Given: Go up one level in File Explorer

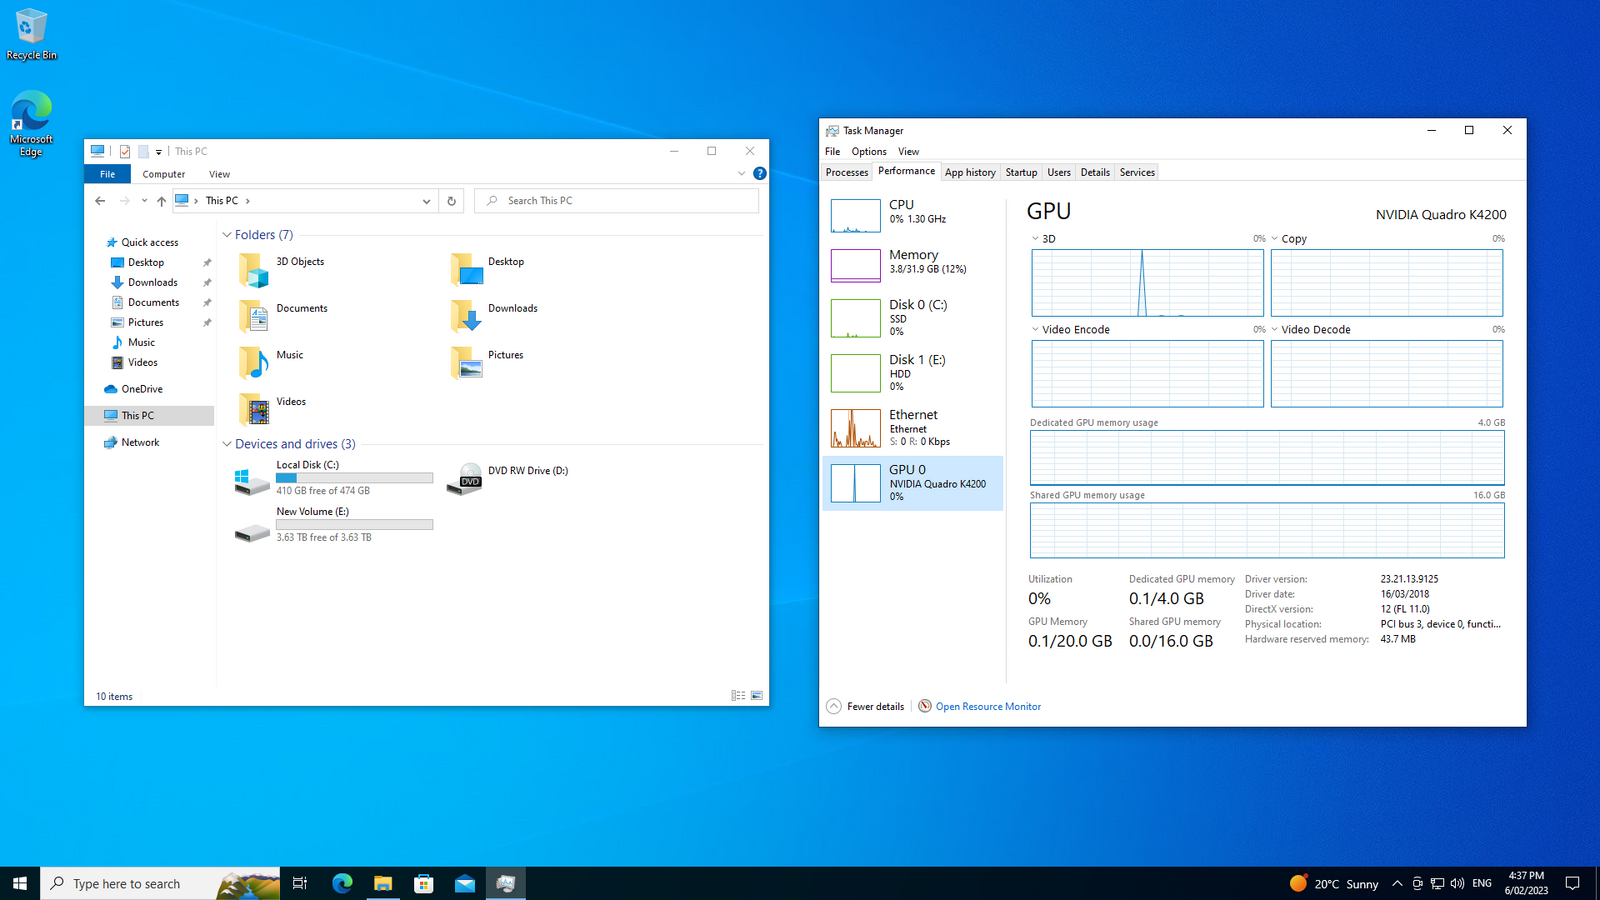Looking at the screenshot, I should coord(161,201).
